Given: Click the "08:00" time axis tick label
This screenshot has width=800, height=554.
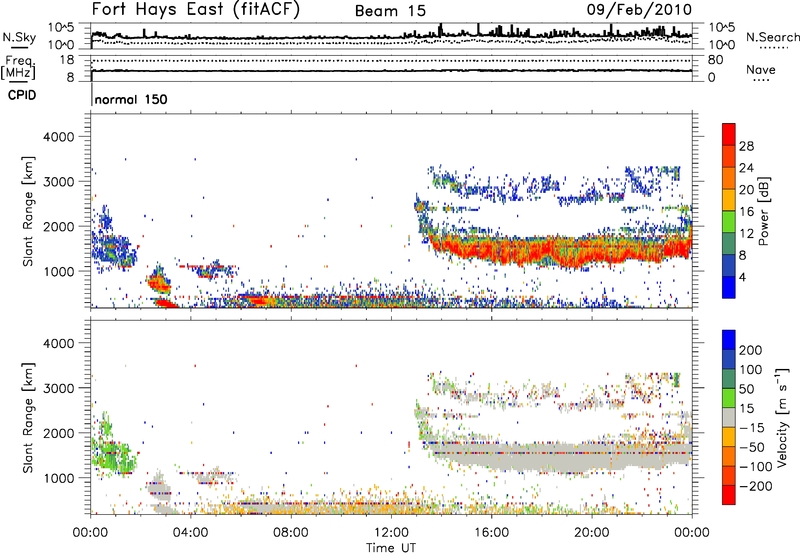Looking at the screenshot, I should [x=291, y=533].
